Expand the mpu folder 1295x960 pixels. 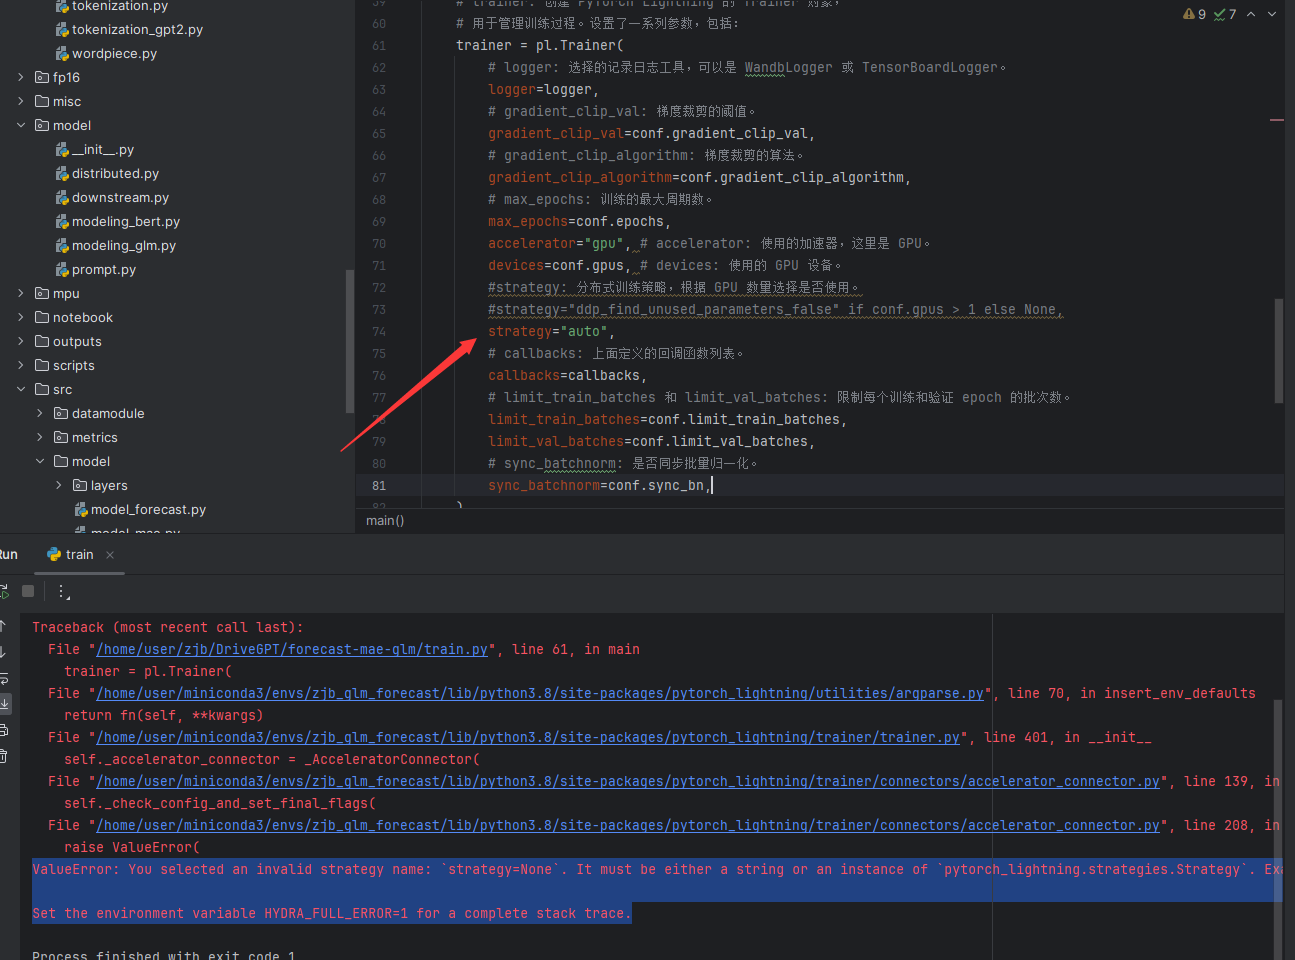[21, 293]
